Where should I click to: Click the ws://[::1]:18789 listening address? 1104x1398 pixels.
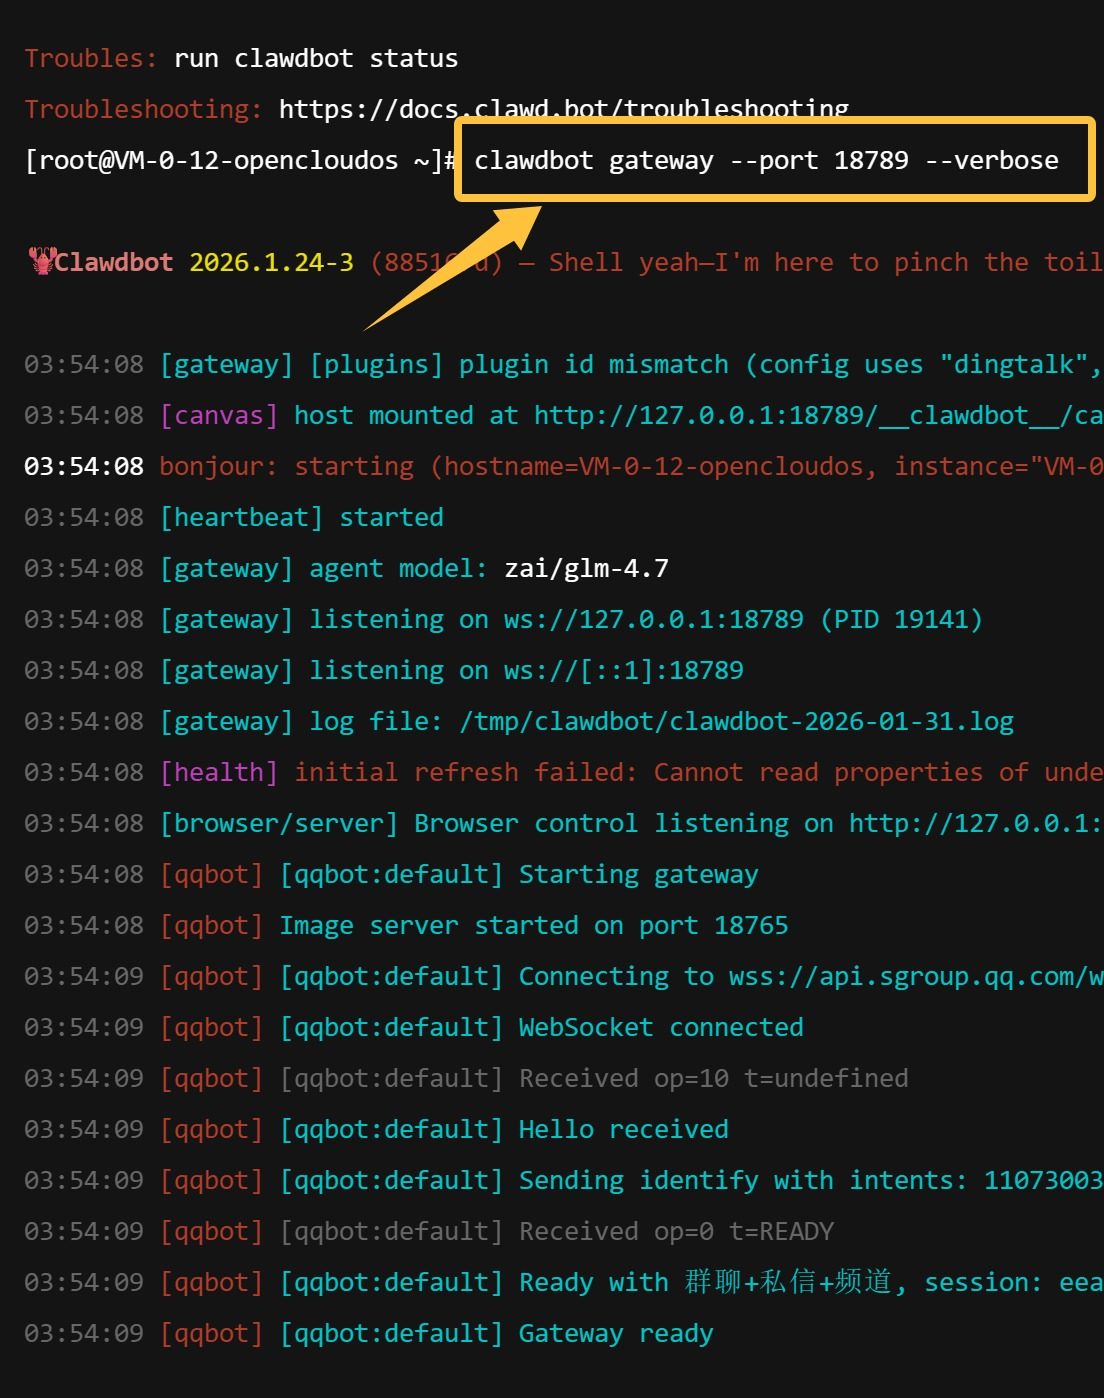[x=623, y=670]
